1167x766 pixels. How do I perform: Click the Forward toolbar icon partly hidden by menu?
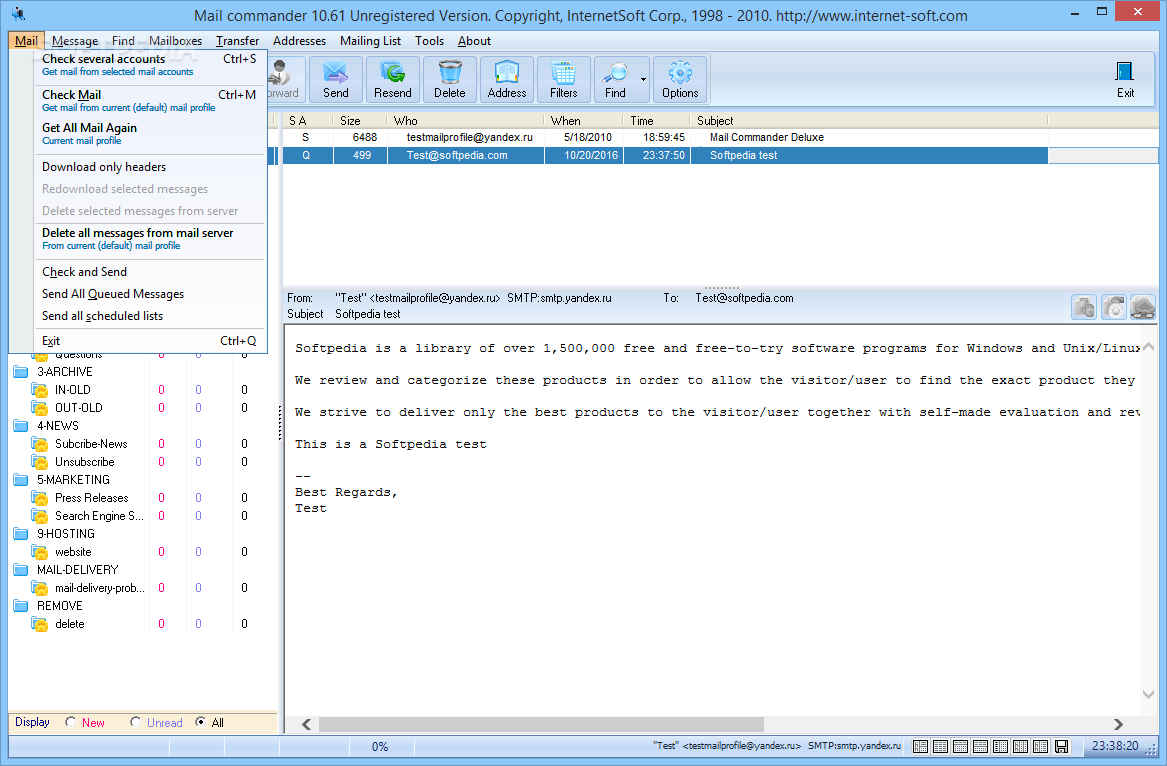click(x=285, y=79)
